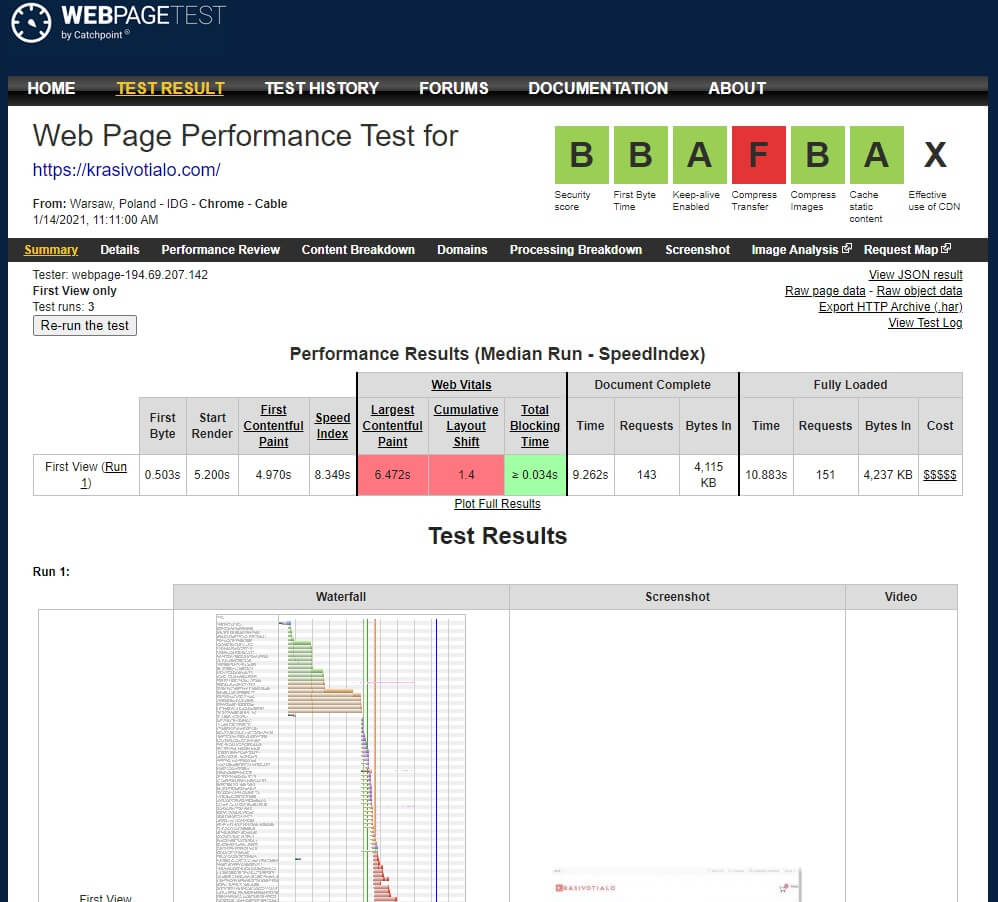
Task: Click the Cache static content A grade
Action: coord(876,155)
